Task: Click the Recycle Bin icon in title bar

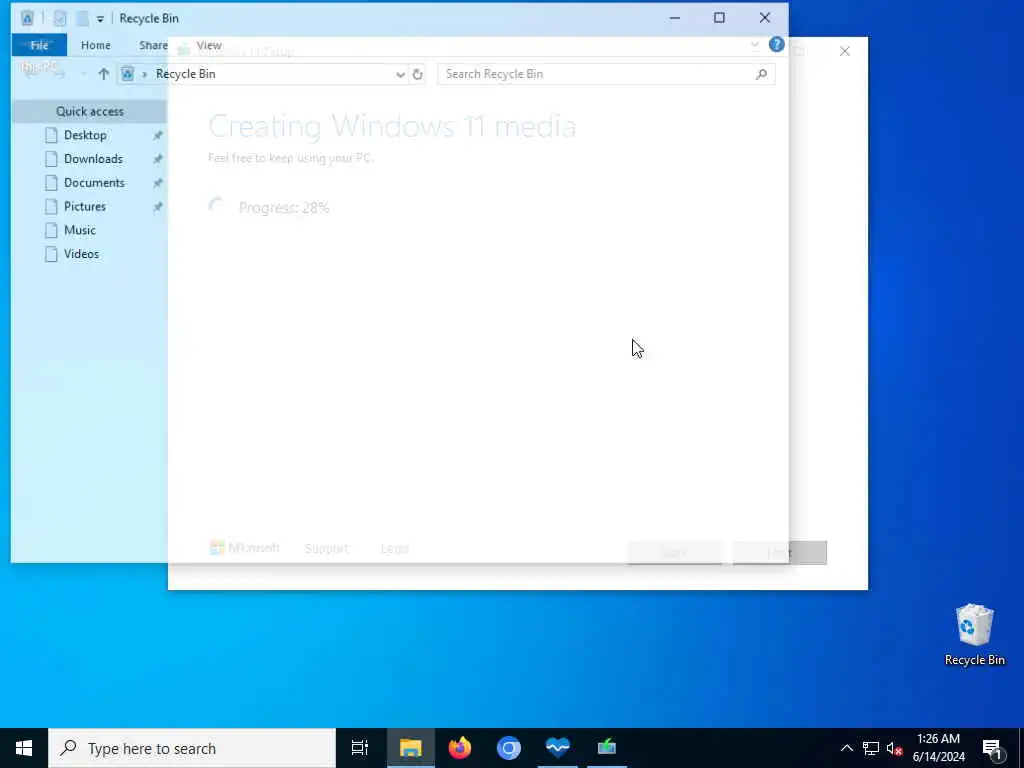Action: 27,18
